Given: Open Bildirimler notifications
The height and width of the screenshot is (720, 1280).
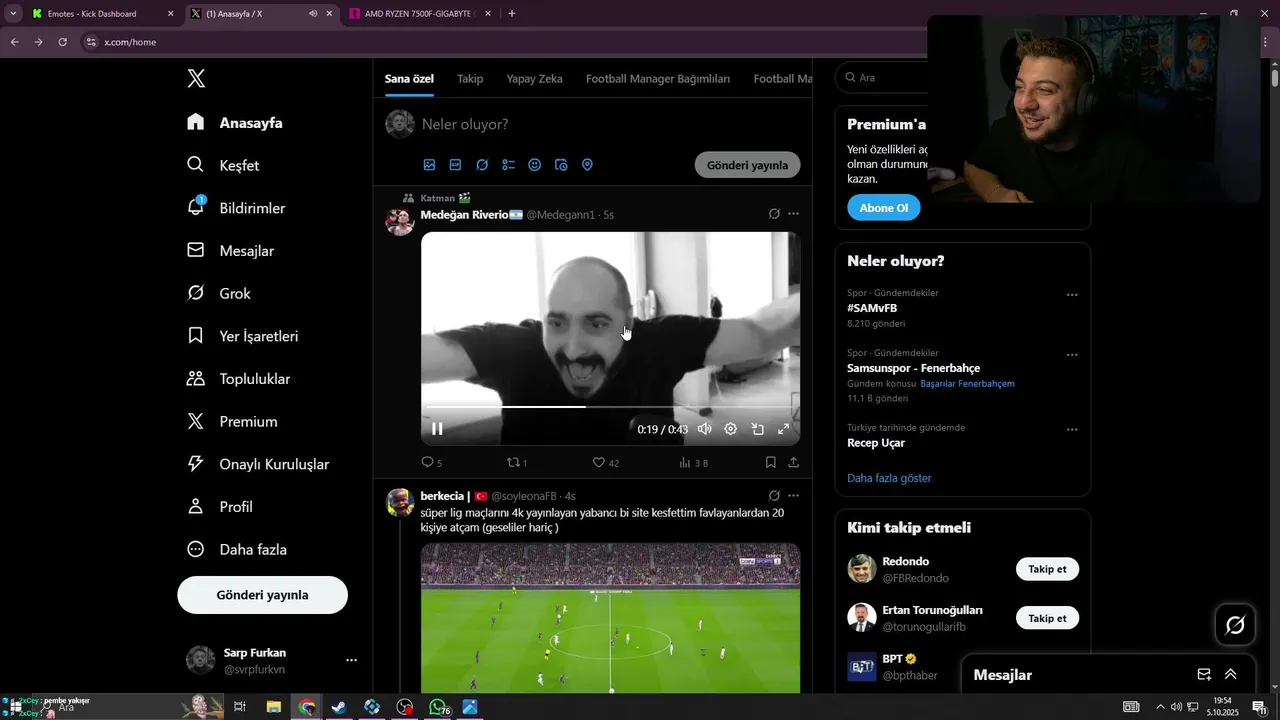Looking at the screenshot, I should coord(236,208).
